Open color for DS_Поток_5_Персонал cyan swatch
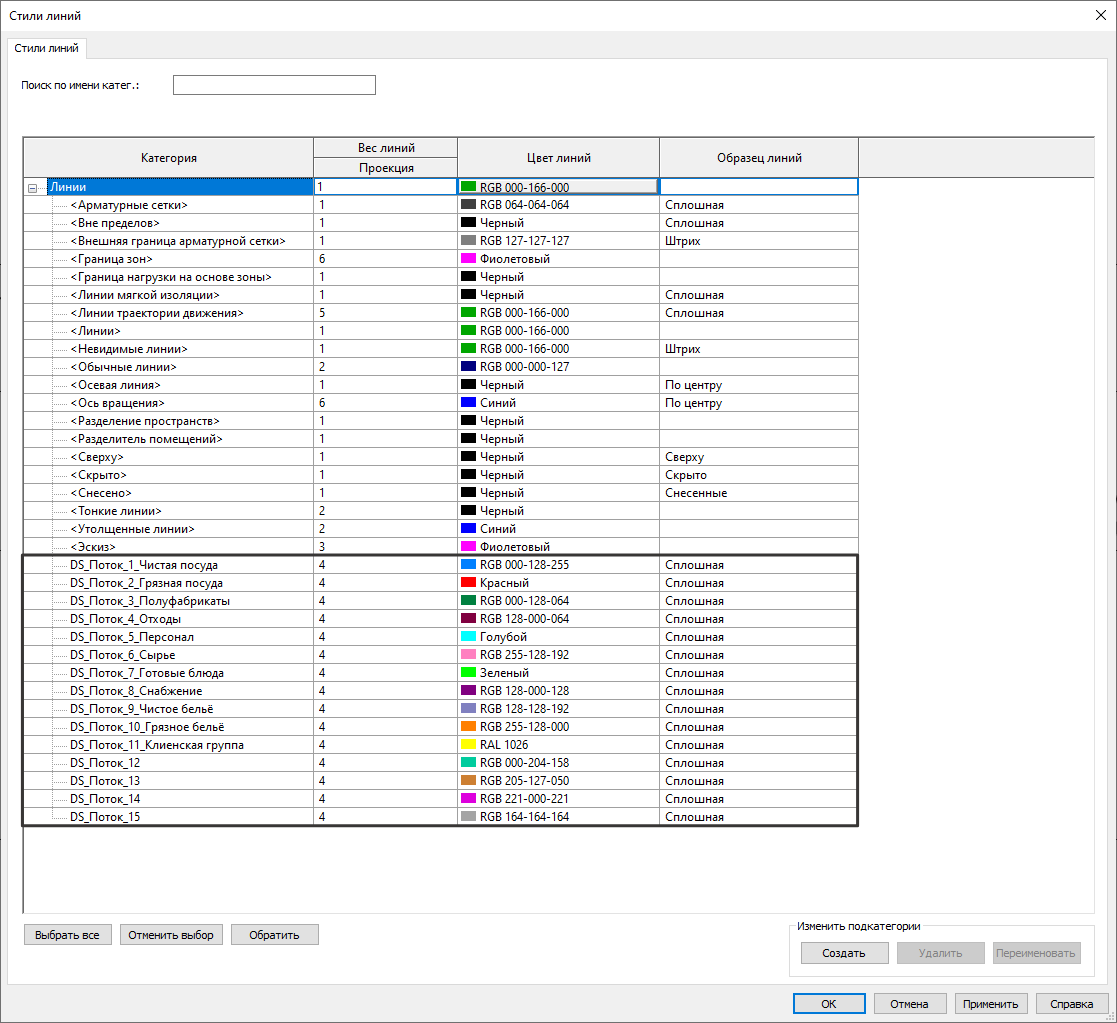The image size is (1117, 1023). point(468,637)
